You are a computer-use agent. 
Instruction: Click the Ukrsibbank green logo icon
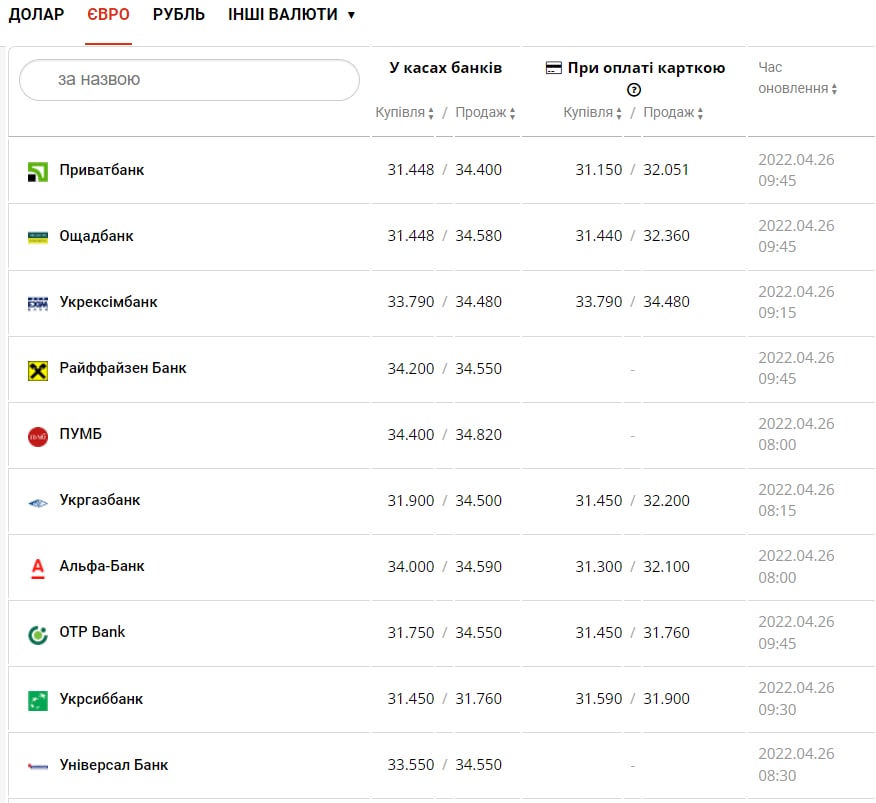(38, 700)
